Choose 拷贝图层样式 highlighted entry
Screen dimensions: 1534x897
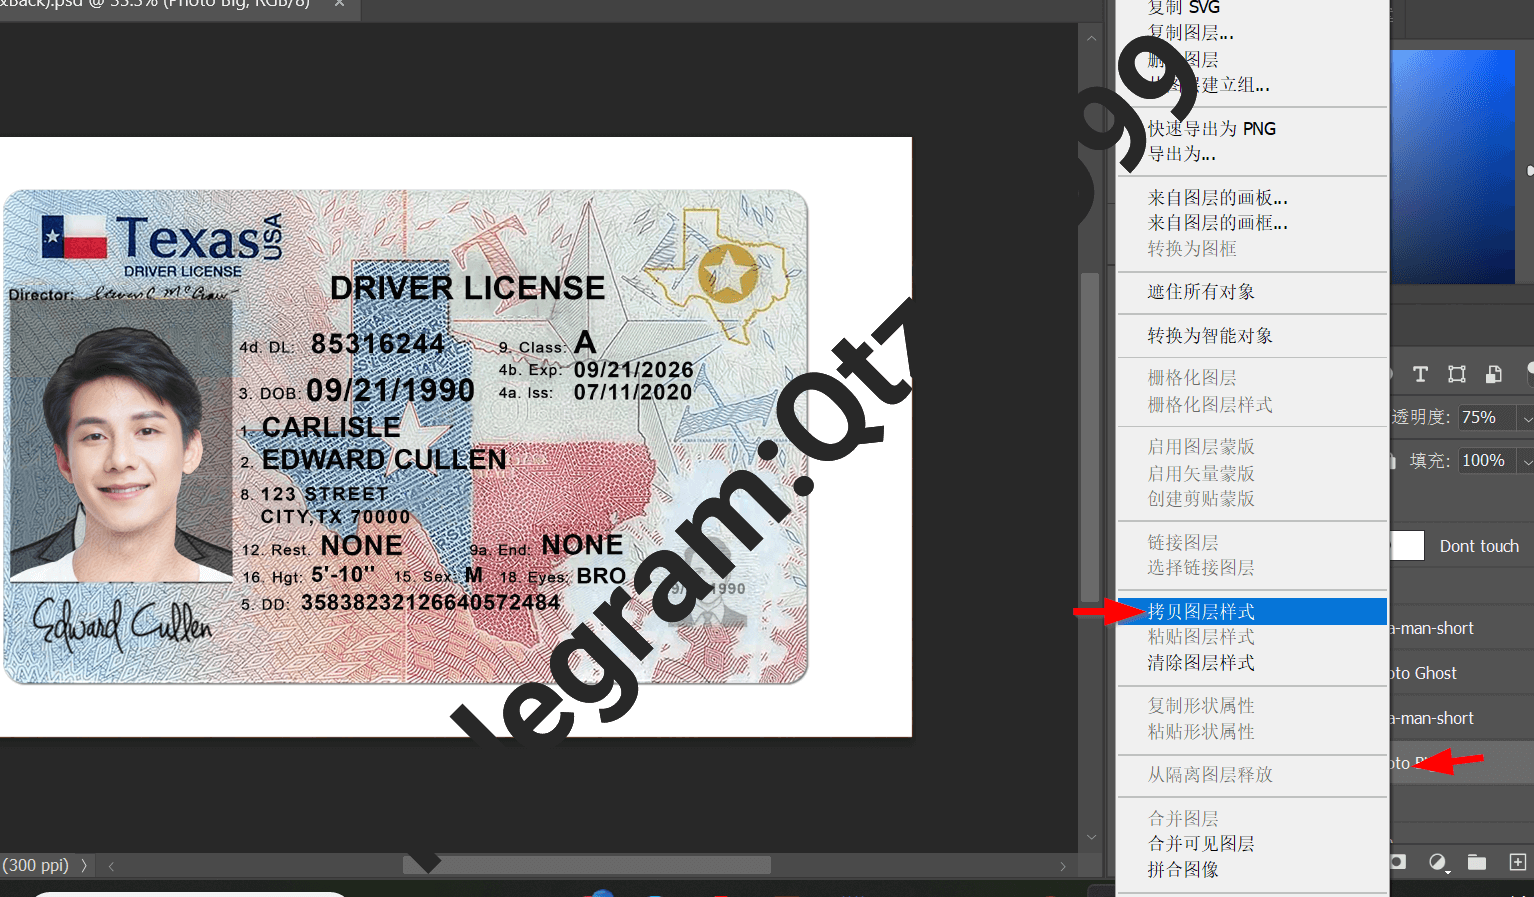coord(1252,611)
